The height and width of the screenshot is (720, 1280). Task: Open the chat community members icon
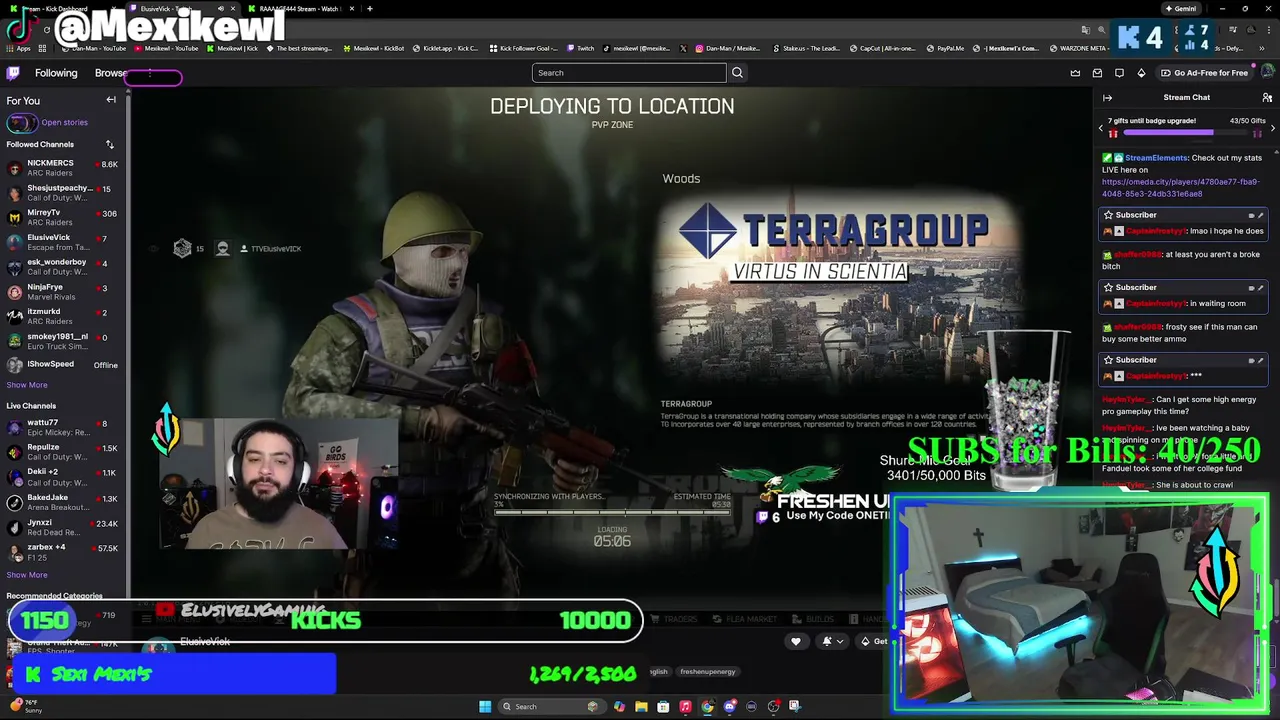(1267, 98)
